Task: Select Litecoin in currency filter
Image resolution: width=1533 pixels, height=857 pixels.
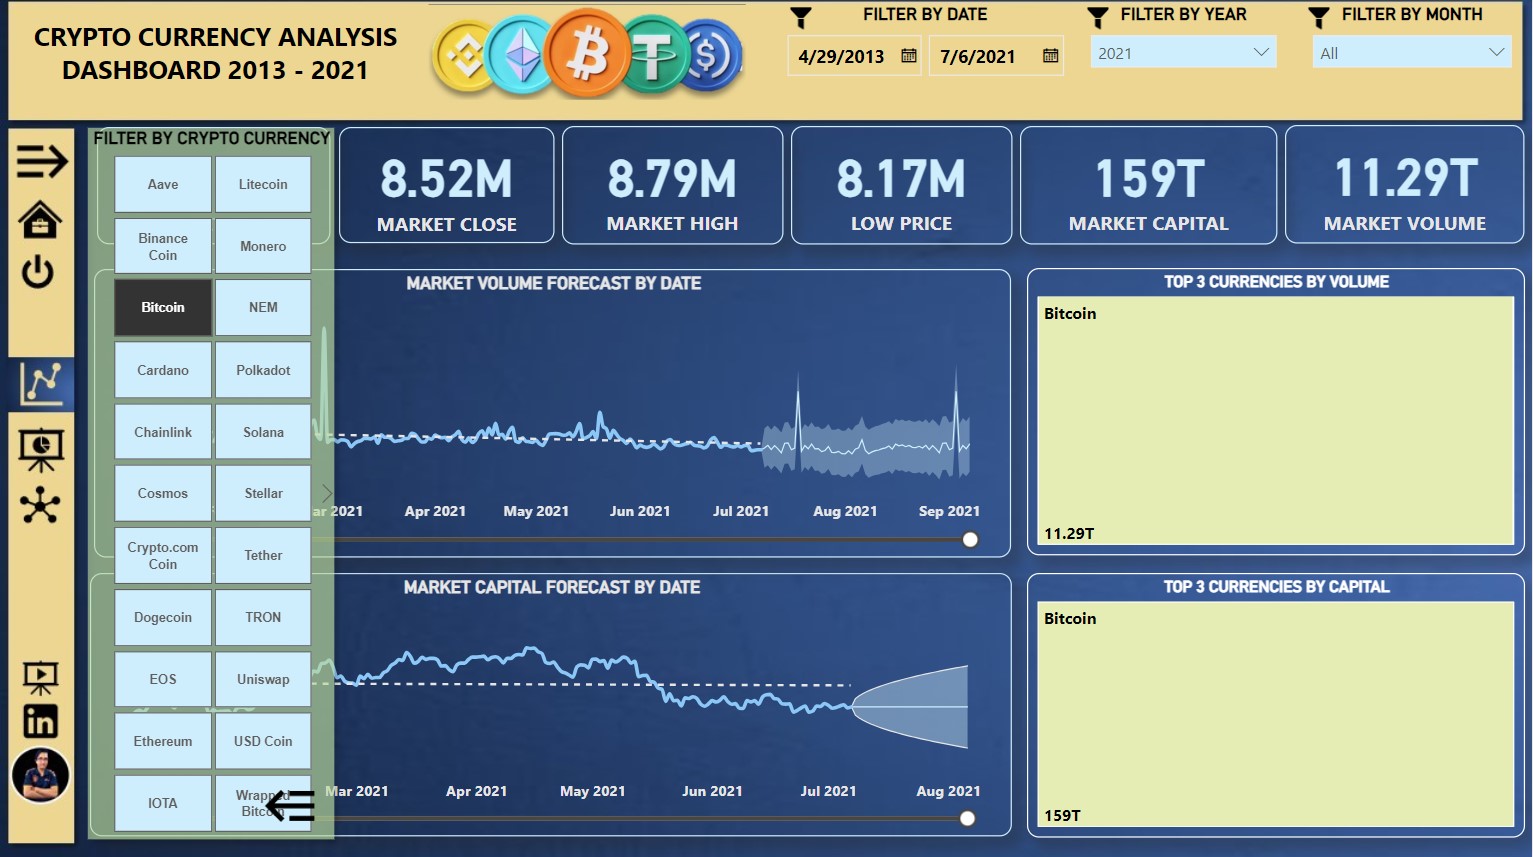Action: pos(263,184)
